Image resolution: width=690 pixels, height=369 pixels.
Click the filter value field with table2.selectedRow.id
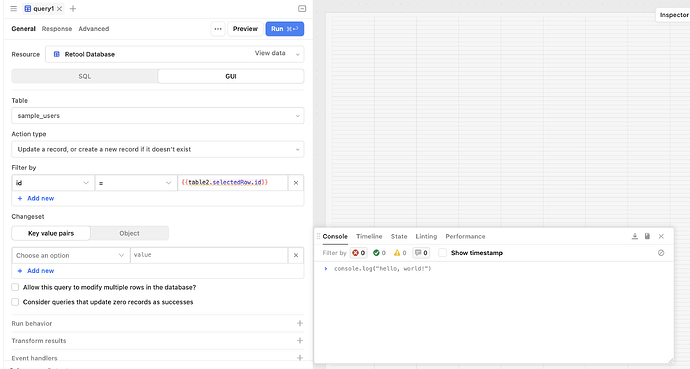tap(233, 183)
